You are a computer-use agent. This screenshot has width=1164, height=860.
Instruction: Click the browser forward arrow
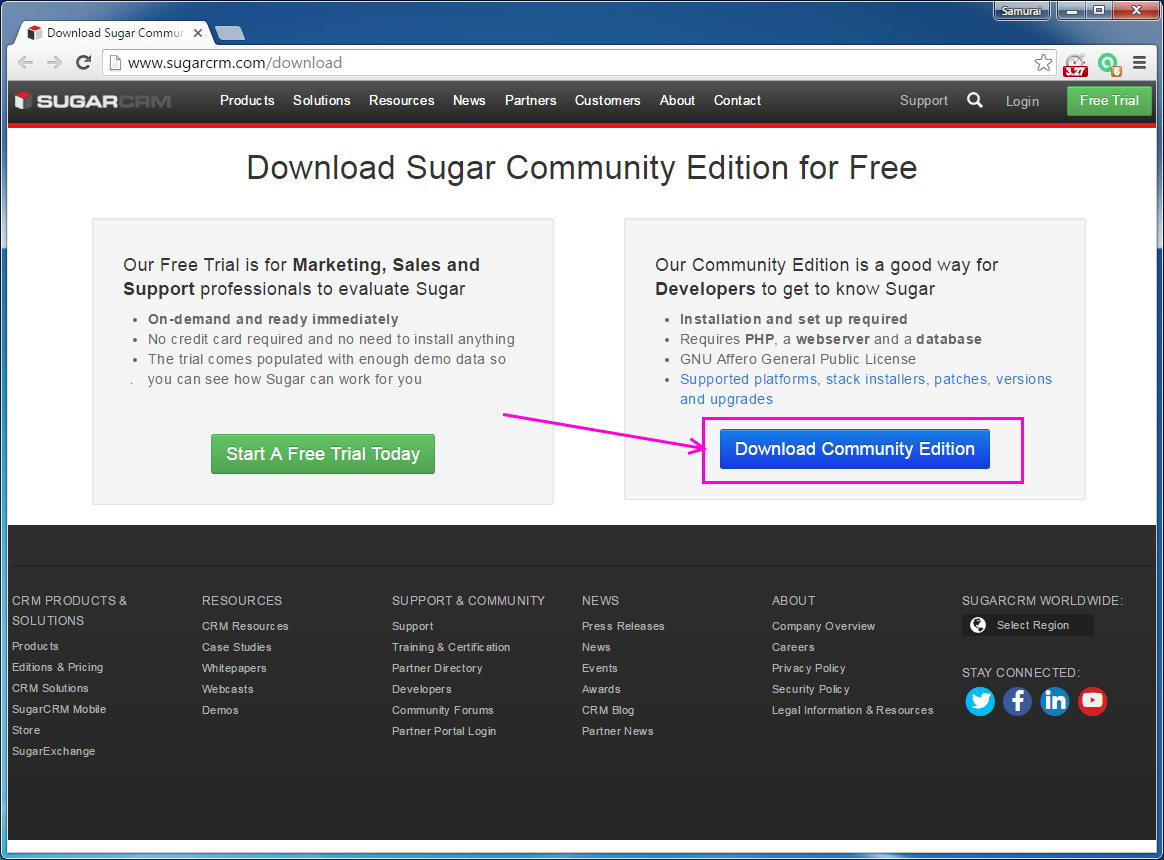54,62
